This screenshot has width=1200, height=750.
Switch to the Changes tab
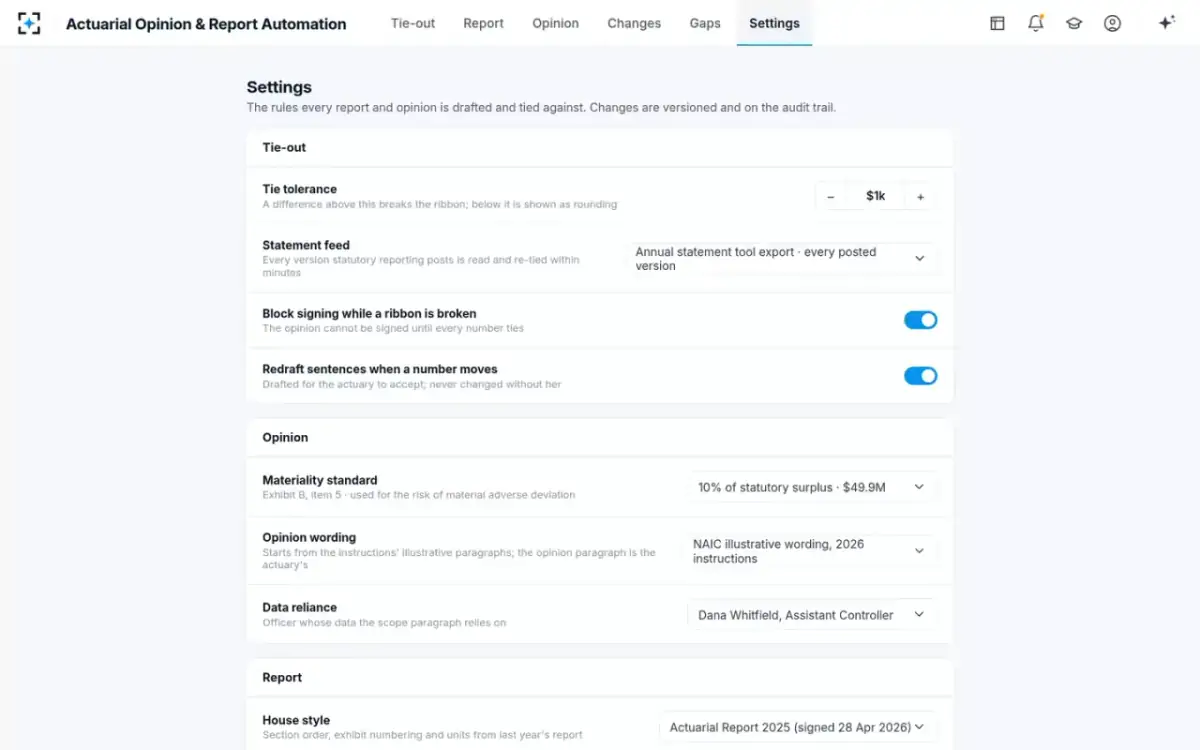tap(634, 23)
